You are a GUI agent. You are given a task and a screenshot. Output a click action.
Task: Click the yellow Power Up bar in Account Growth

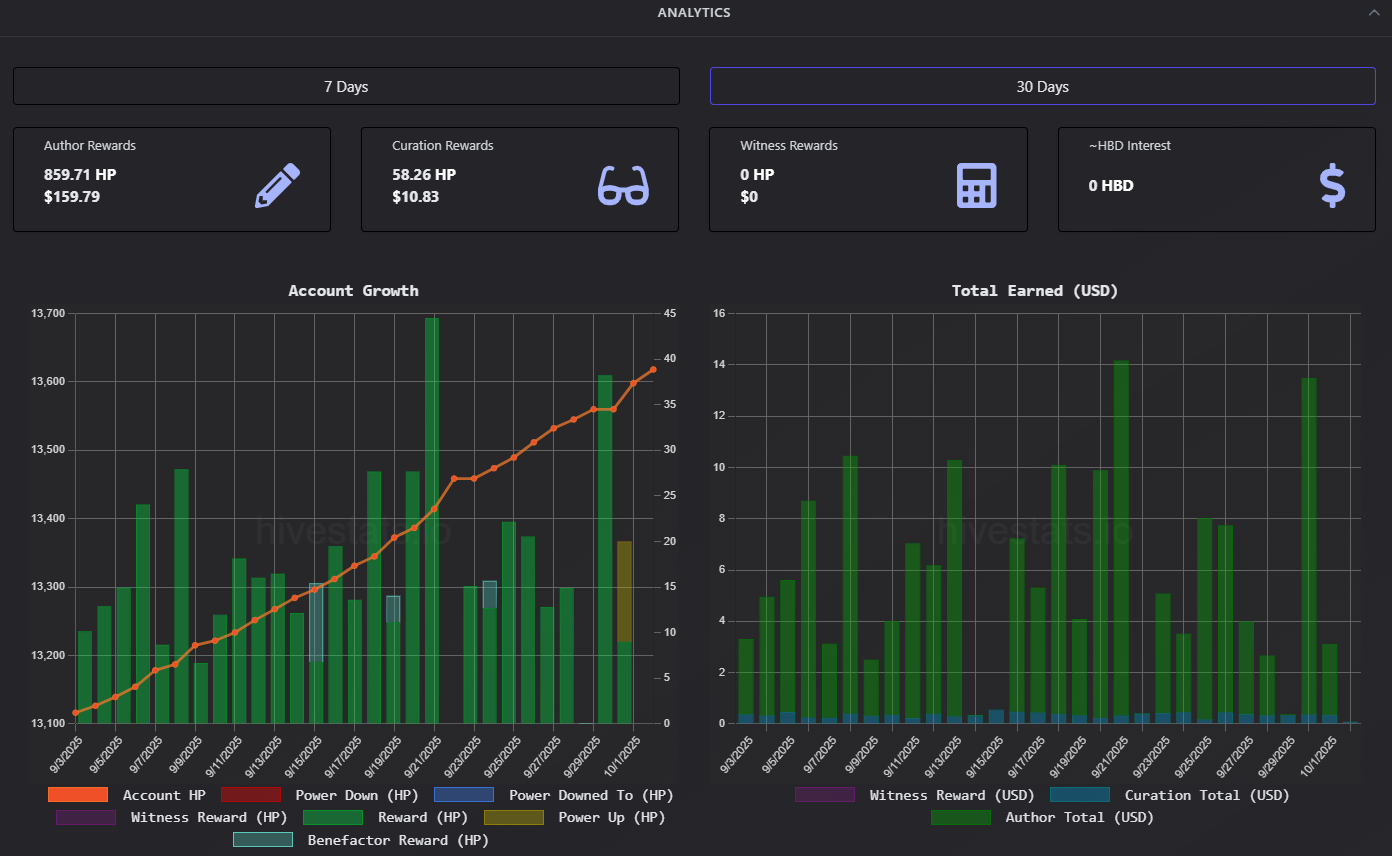tap(624, 590)
